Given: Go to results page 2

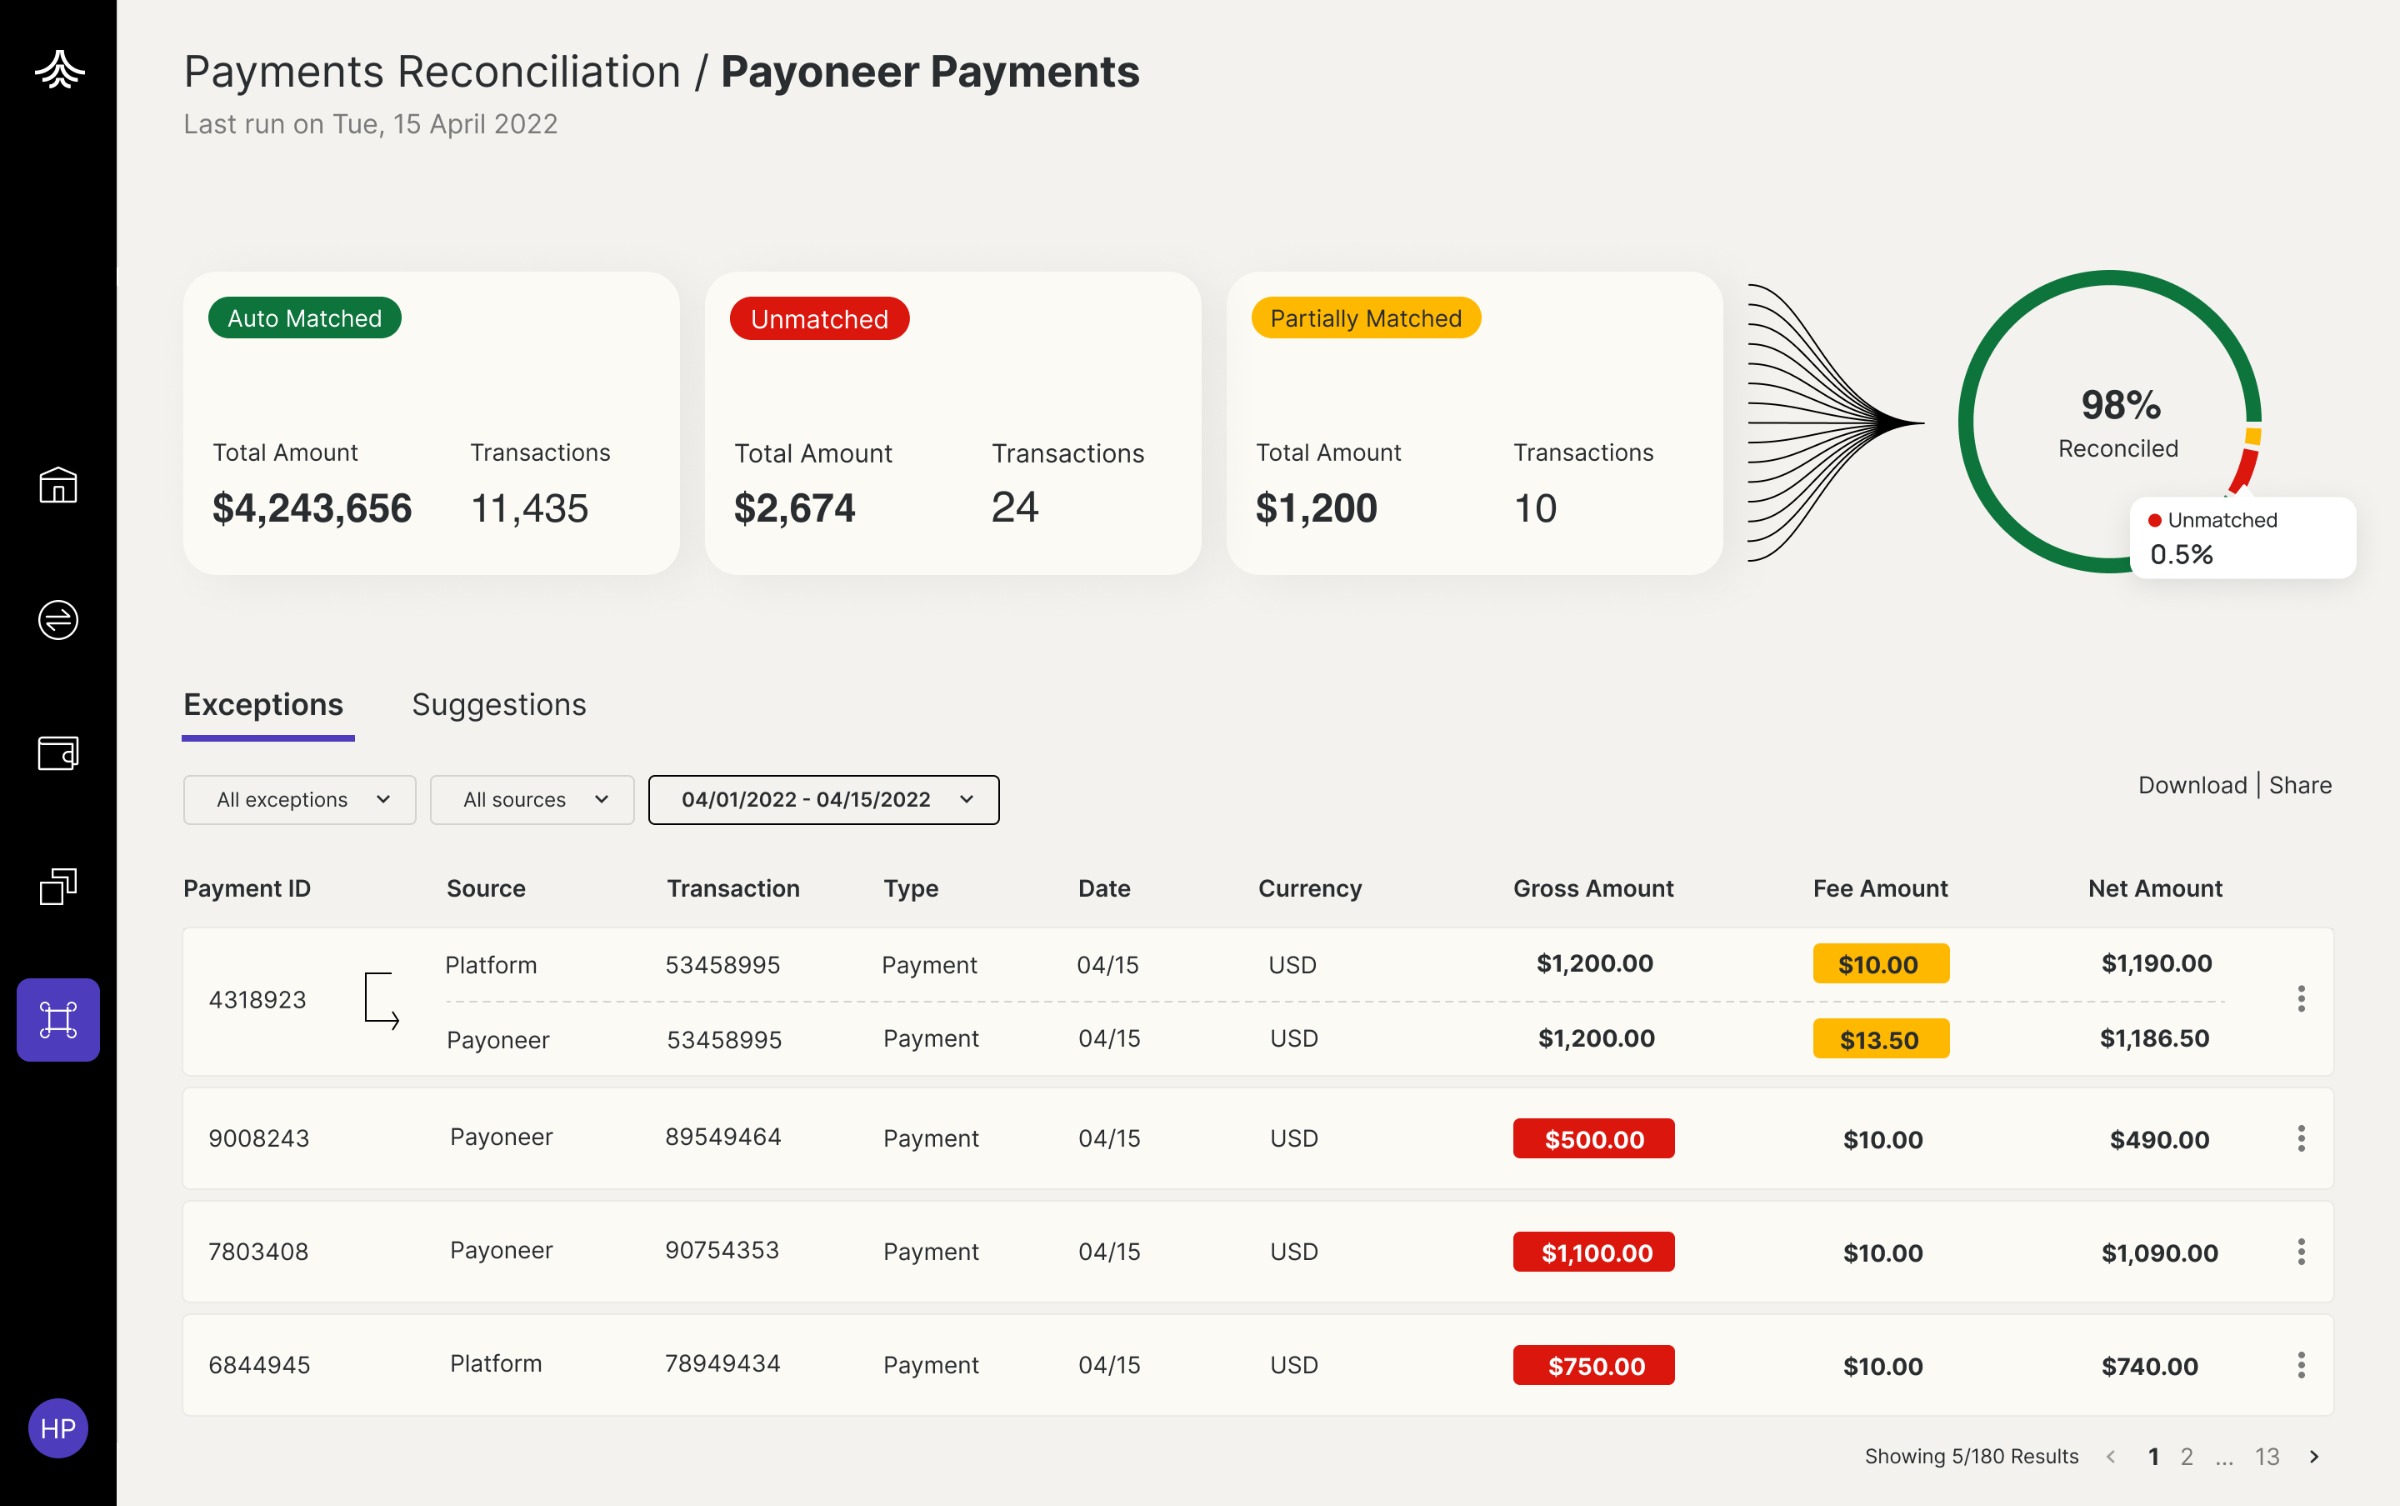Looking at the screenshot, I should tap(2187, 1456).
